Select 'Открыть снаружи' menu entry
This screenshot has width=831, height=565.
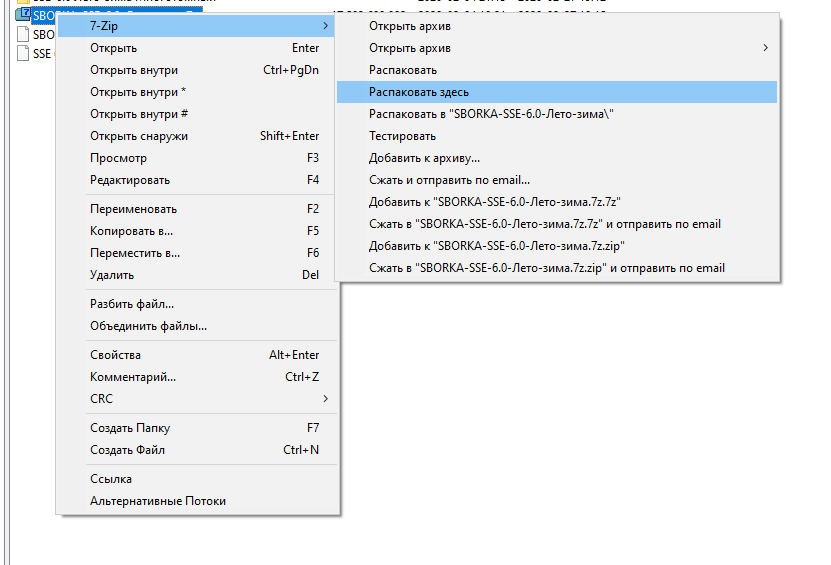coord(139,136)
